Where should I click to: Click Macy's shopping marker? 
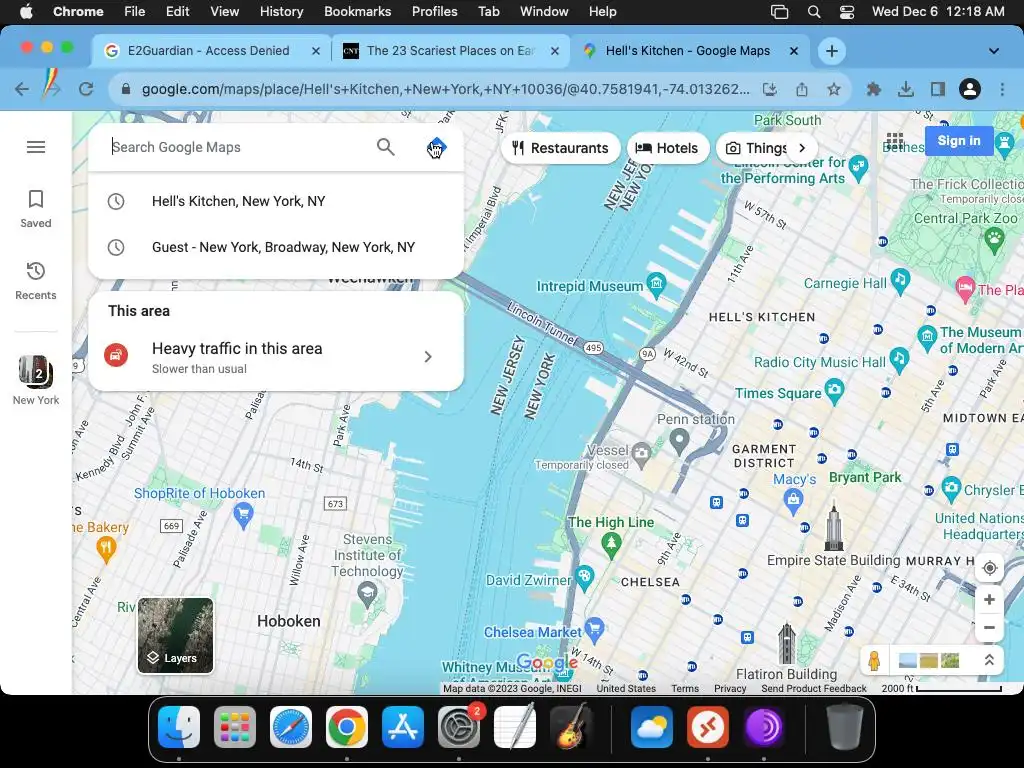tap(793, 501)
